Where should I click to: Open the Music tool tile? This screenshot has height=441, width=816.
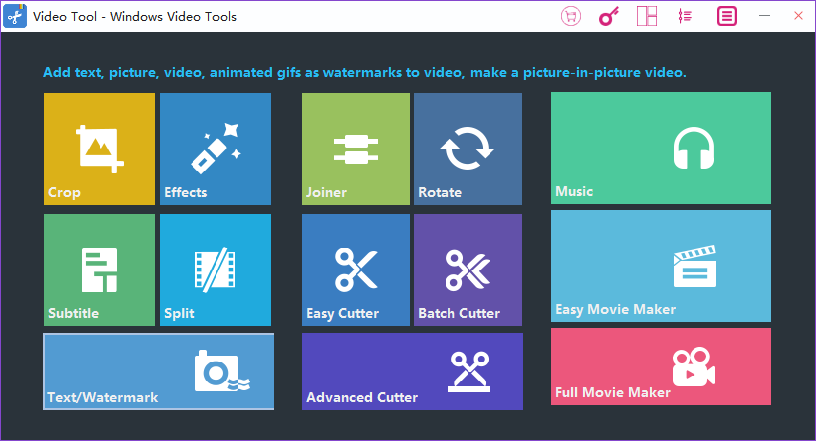click(660, 148)
